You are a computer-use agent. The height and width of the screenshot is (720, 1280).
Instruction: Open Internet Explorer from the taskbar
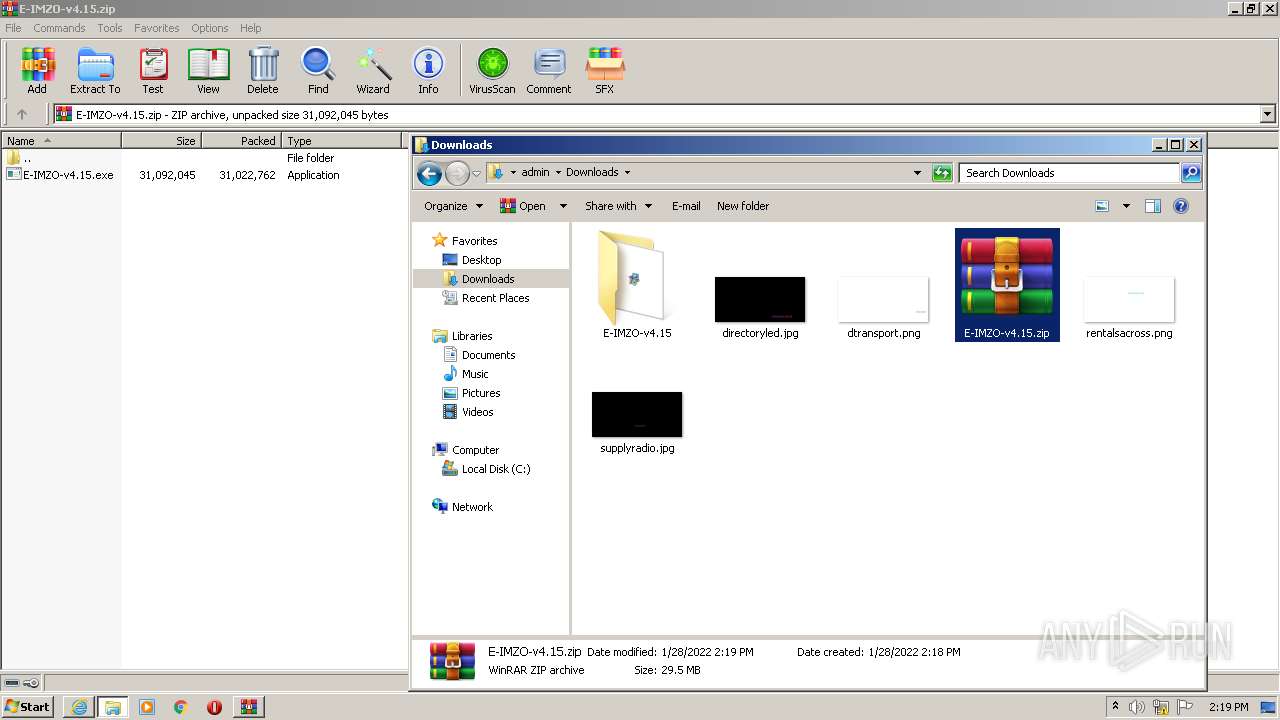(x=79, y=707)
